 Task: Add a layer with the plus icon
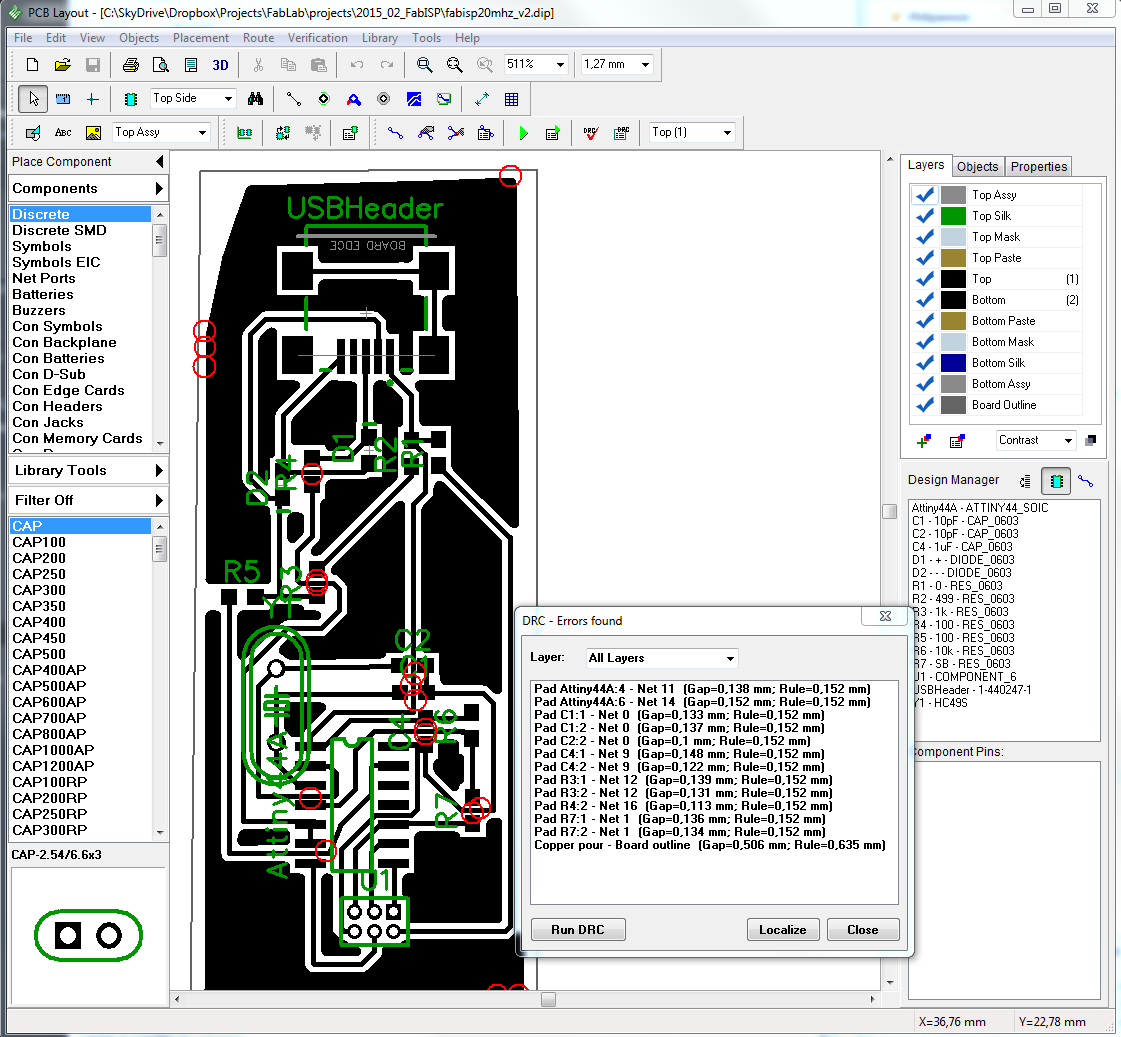(x=924, y=441)
